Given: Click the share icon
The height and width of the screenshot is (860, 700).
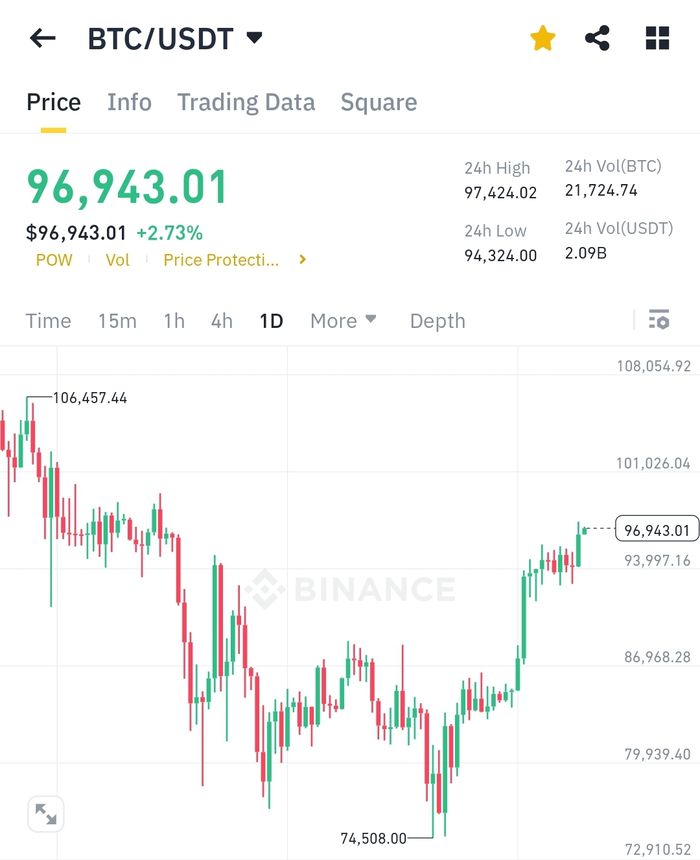Looking at the screenshot, I should [598, 39].
